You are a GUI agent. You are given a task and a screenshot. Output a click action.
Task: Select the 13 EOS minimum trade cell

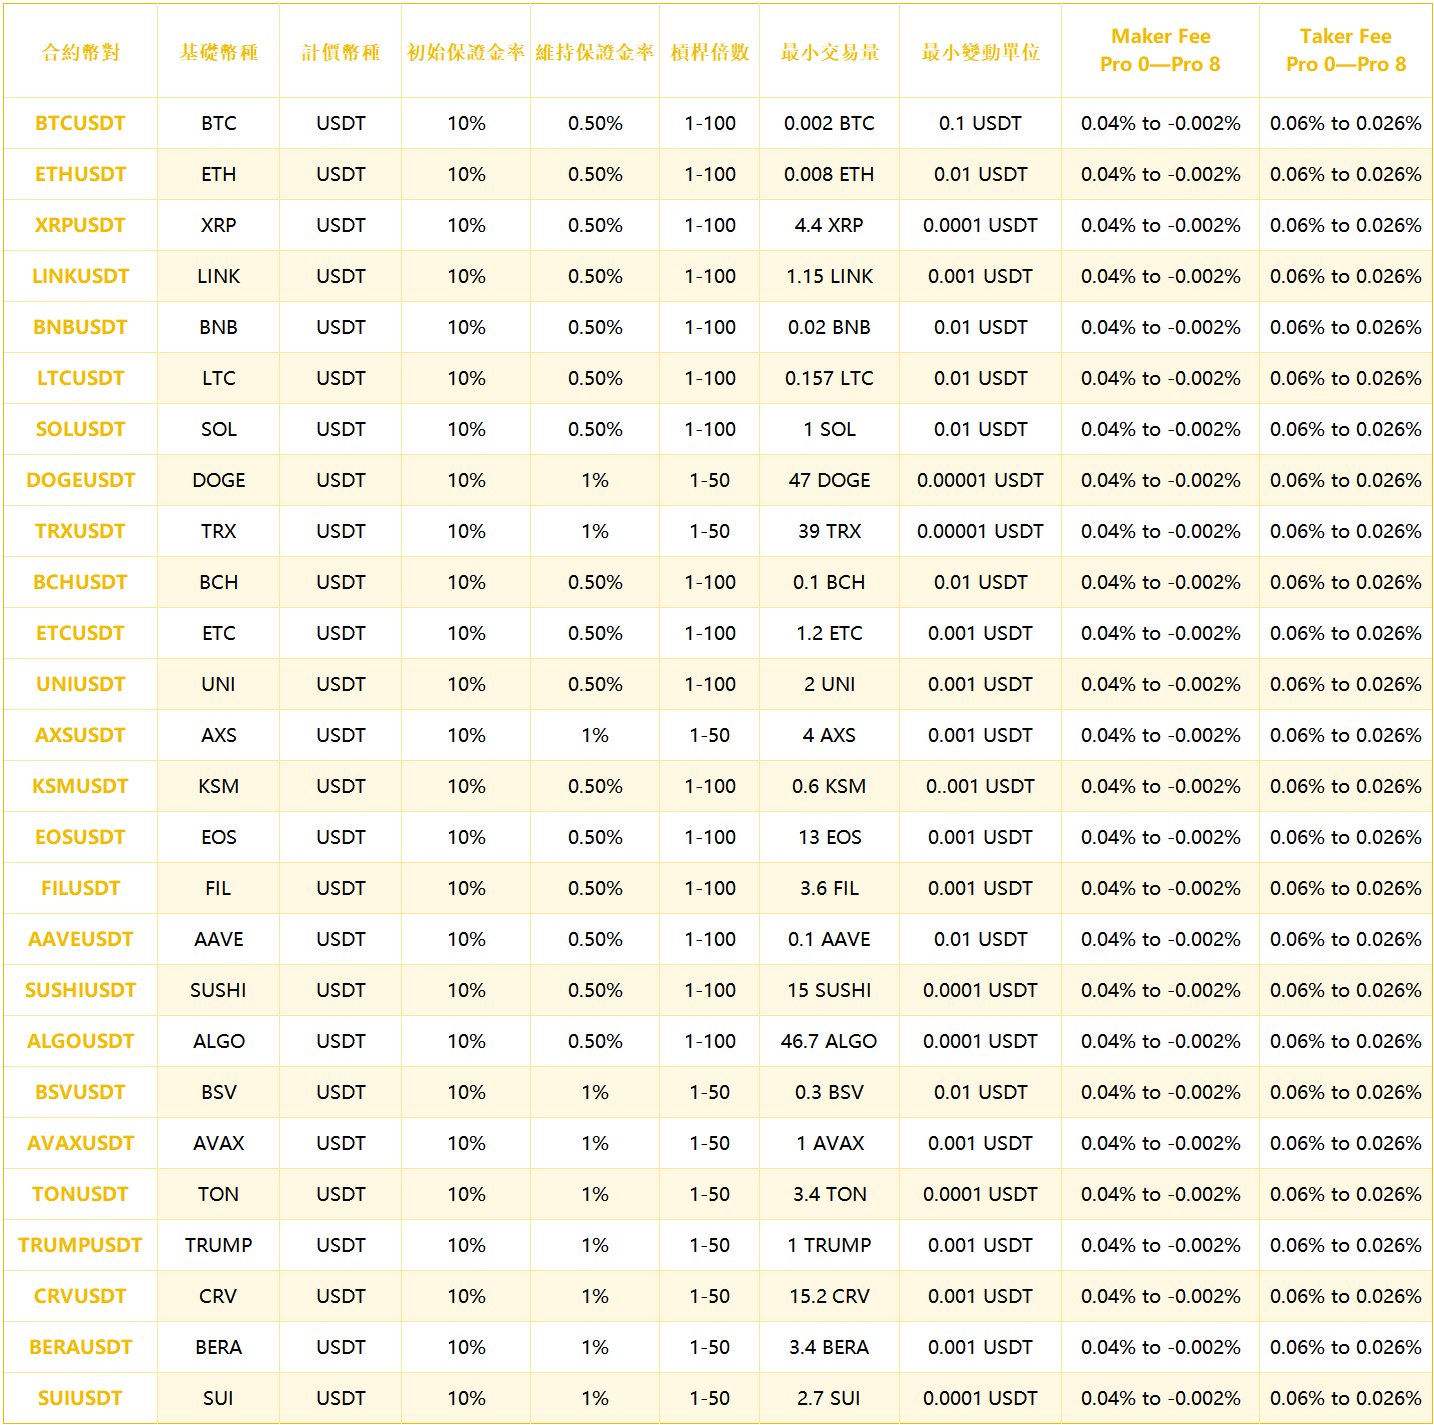click(829, 837)
